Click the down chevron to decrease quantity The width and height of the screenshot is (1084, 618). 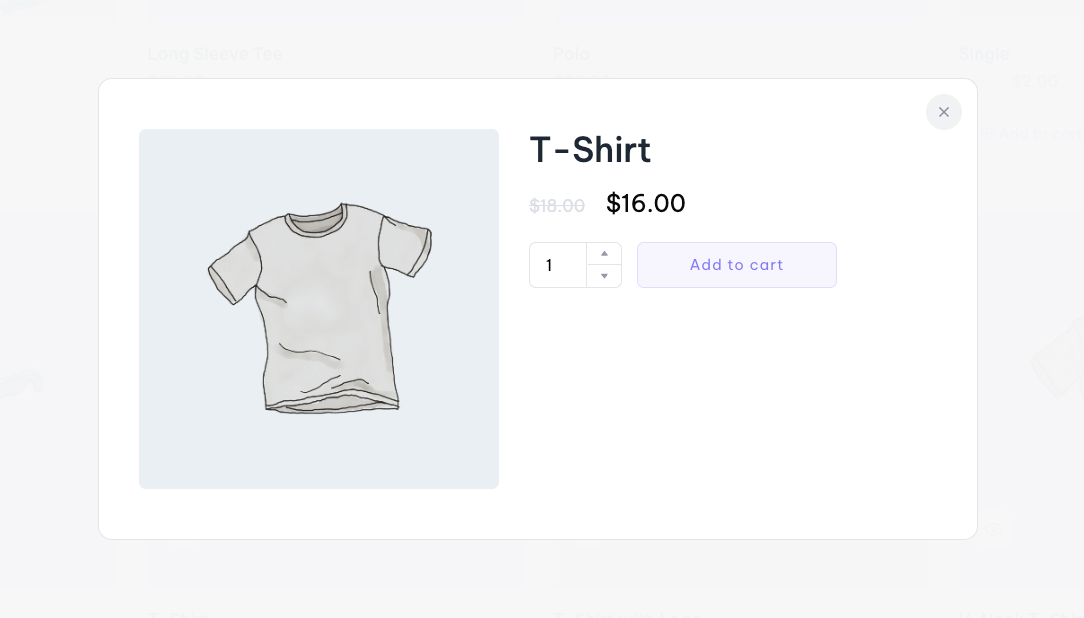tap(604, 276)
